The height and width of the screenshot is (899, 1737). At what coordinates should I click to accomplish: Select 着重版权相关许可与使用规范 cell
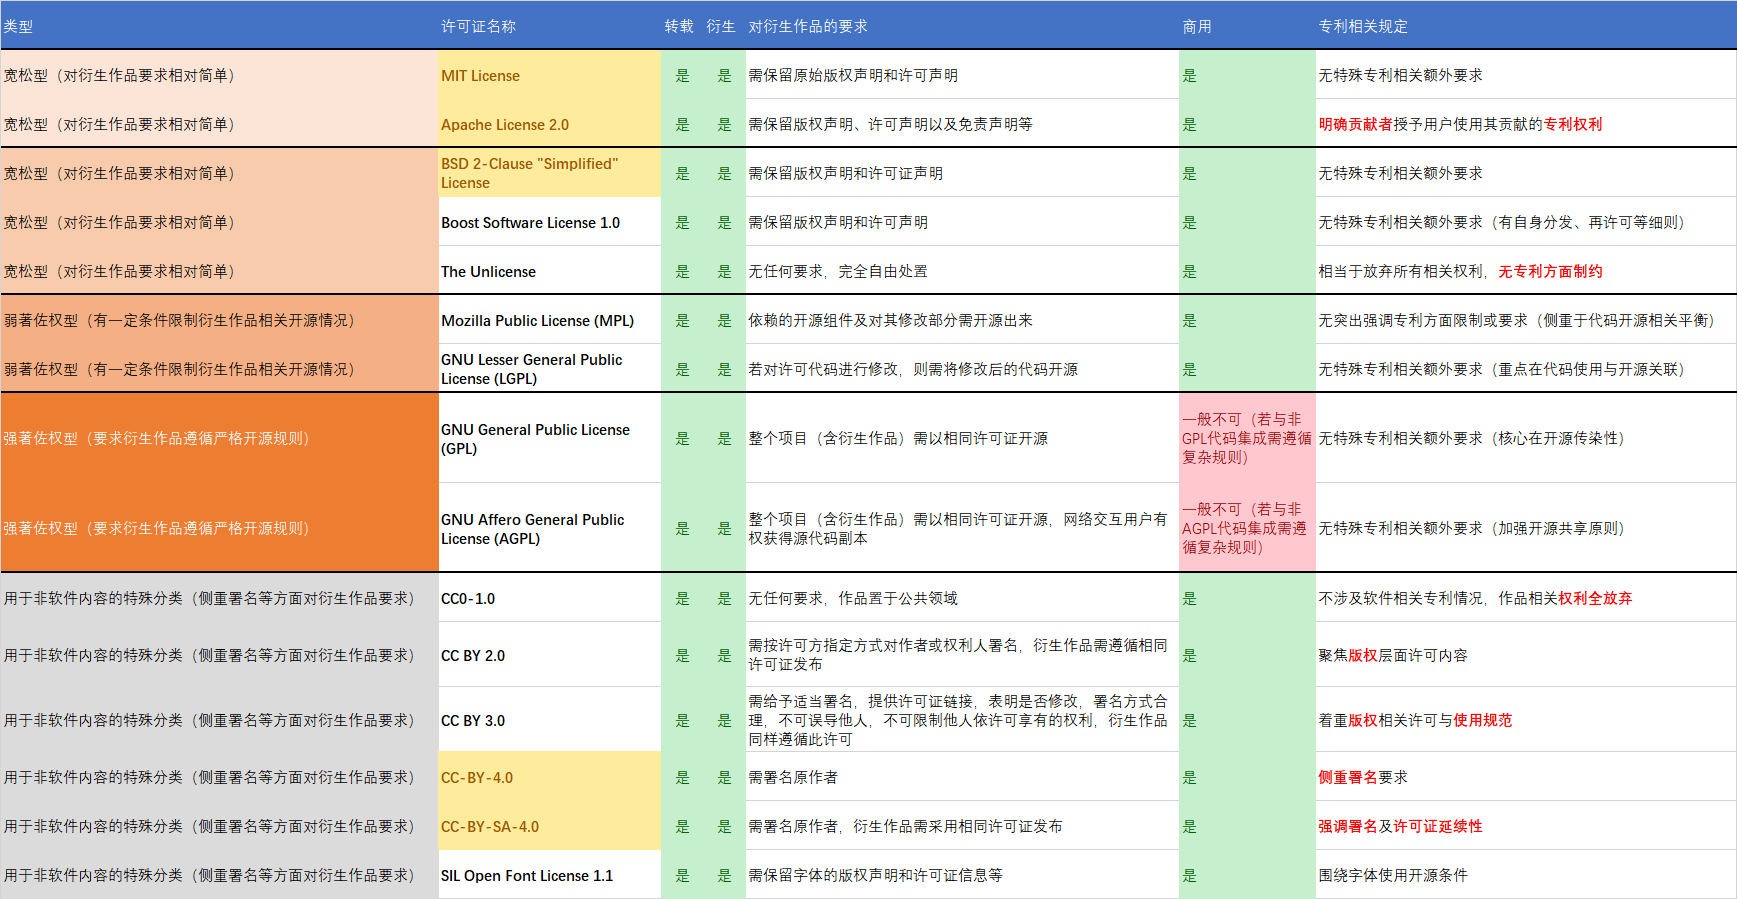[x=1526, y=720]
